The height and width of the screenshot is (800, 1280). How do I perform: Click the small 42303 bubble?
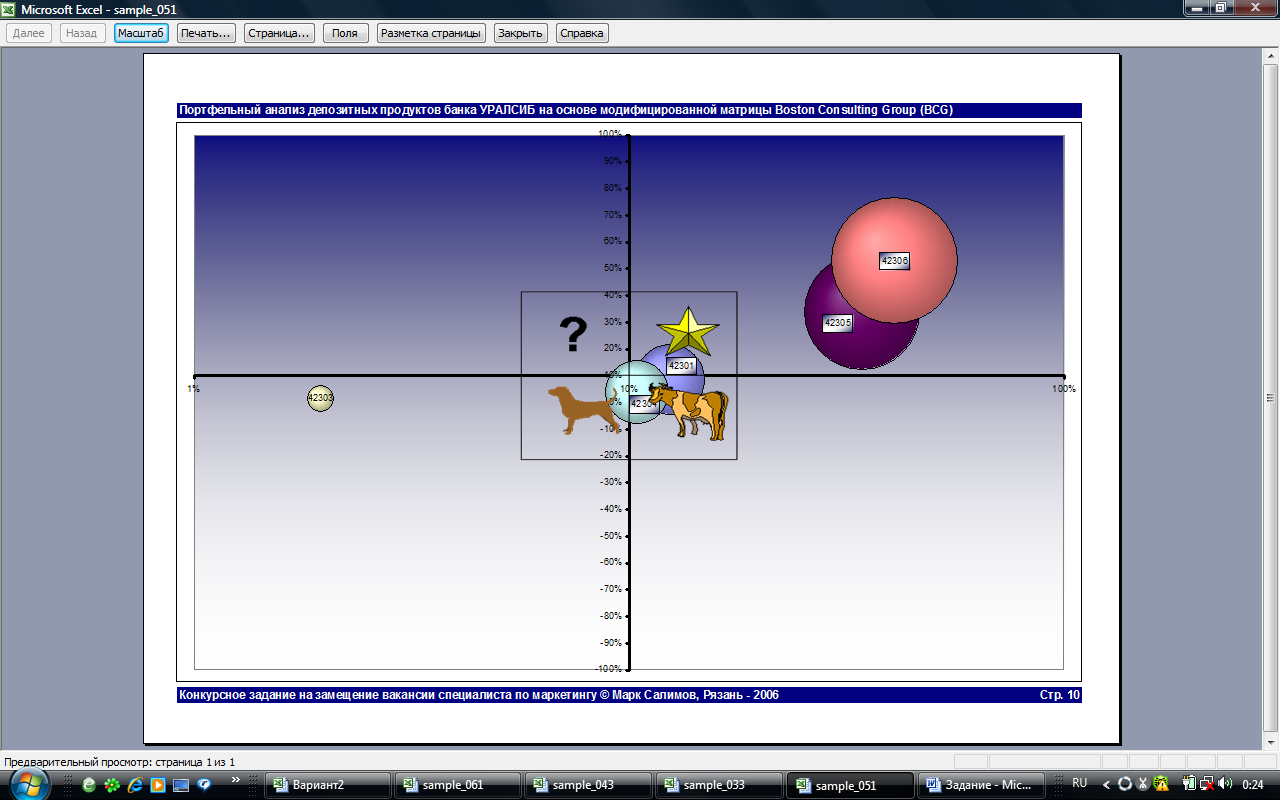coord(320,398)
